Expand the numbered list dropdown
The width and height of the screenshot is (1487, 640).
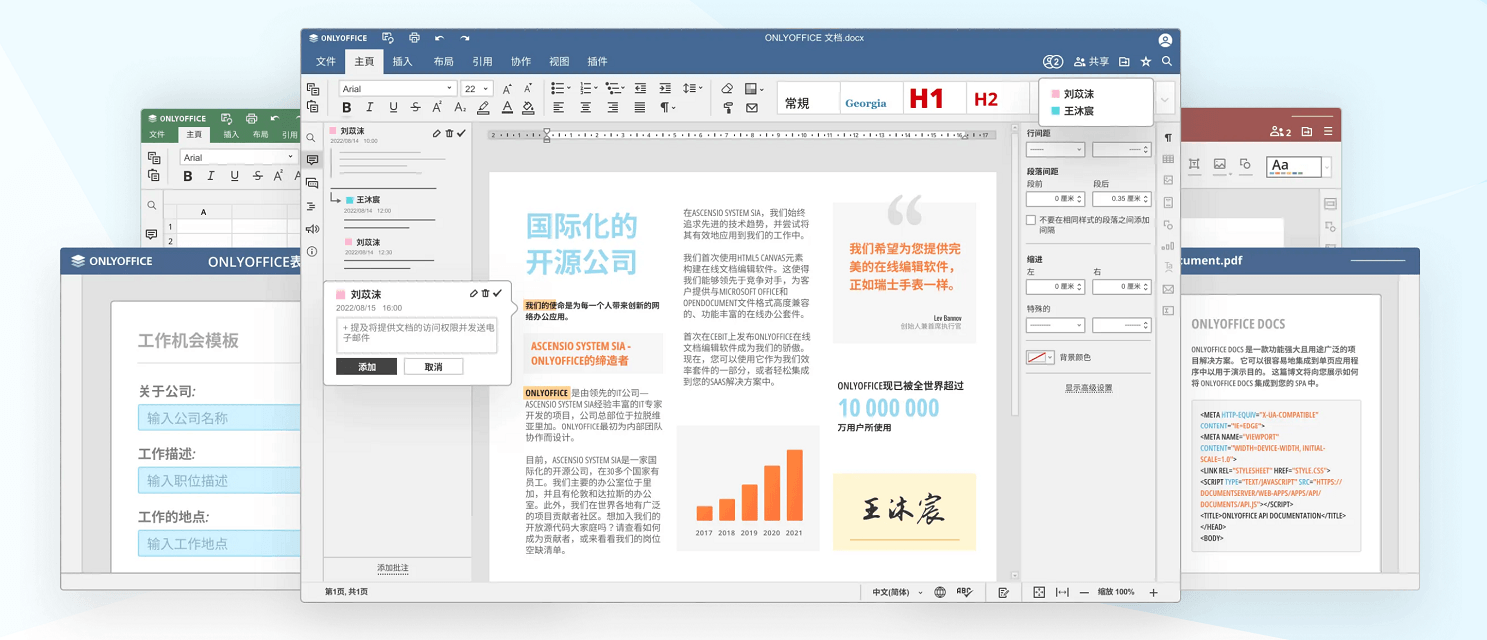coord(597,89)
